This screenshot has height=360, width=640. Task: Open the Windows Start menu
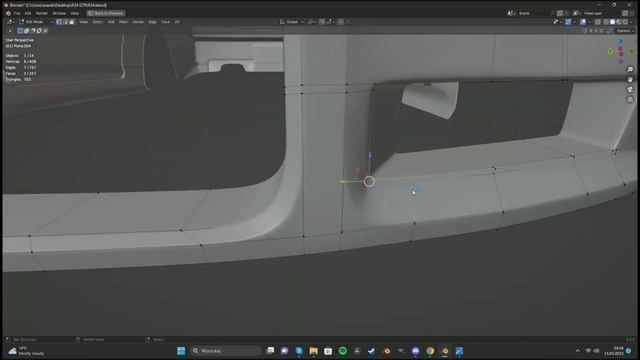coord(181,351)
